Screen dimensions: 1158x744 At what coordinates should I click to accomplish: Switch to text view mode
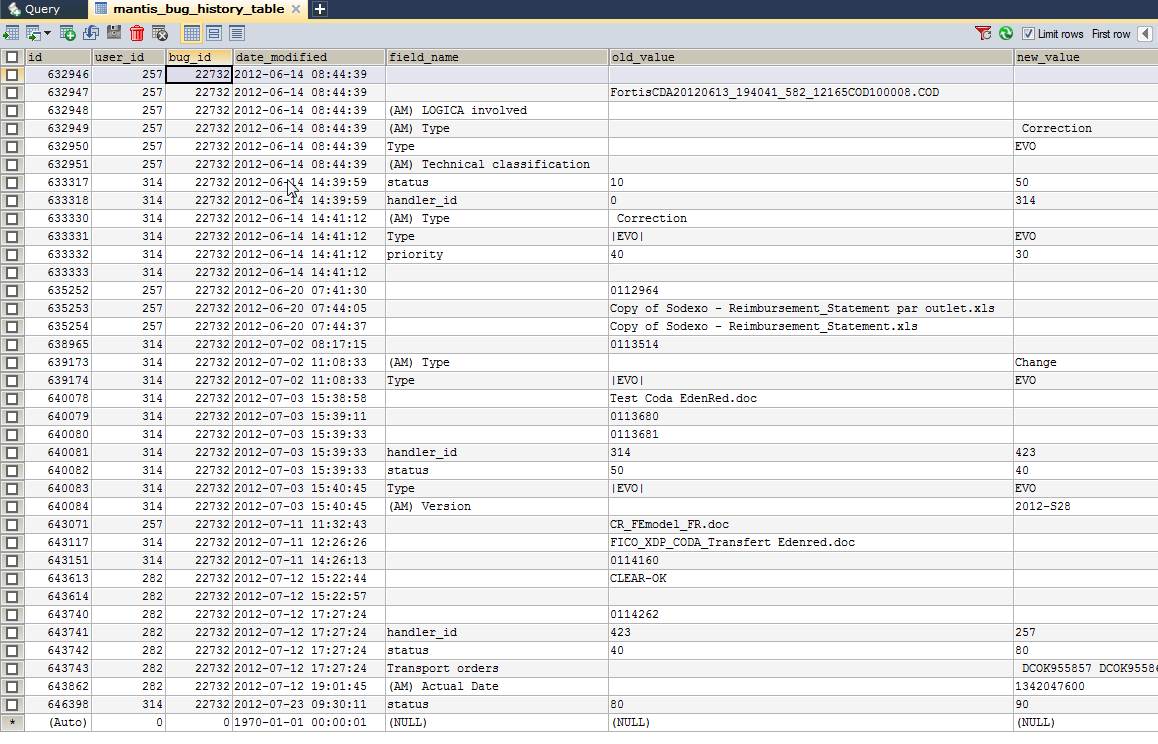237,33
